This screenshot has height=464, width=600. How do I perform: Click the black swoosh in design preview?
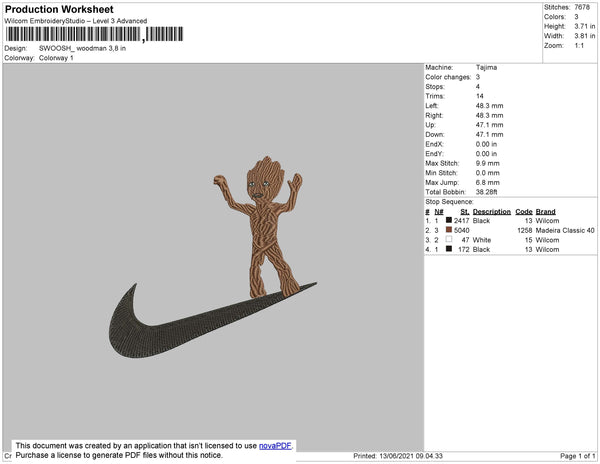click(x=212, y=321)
